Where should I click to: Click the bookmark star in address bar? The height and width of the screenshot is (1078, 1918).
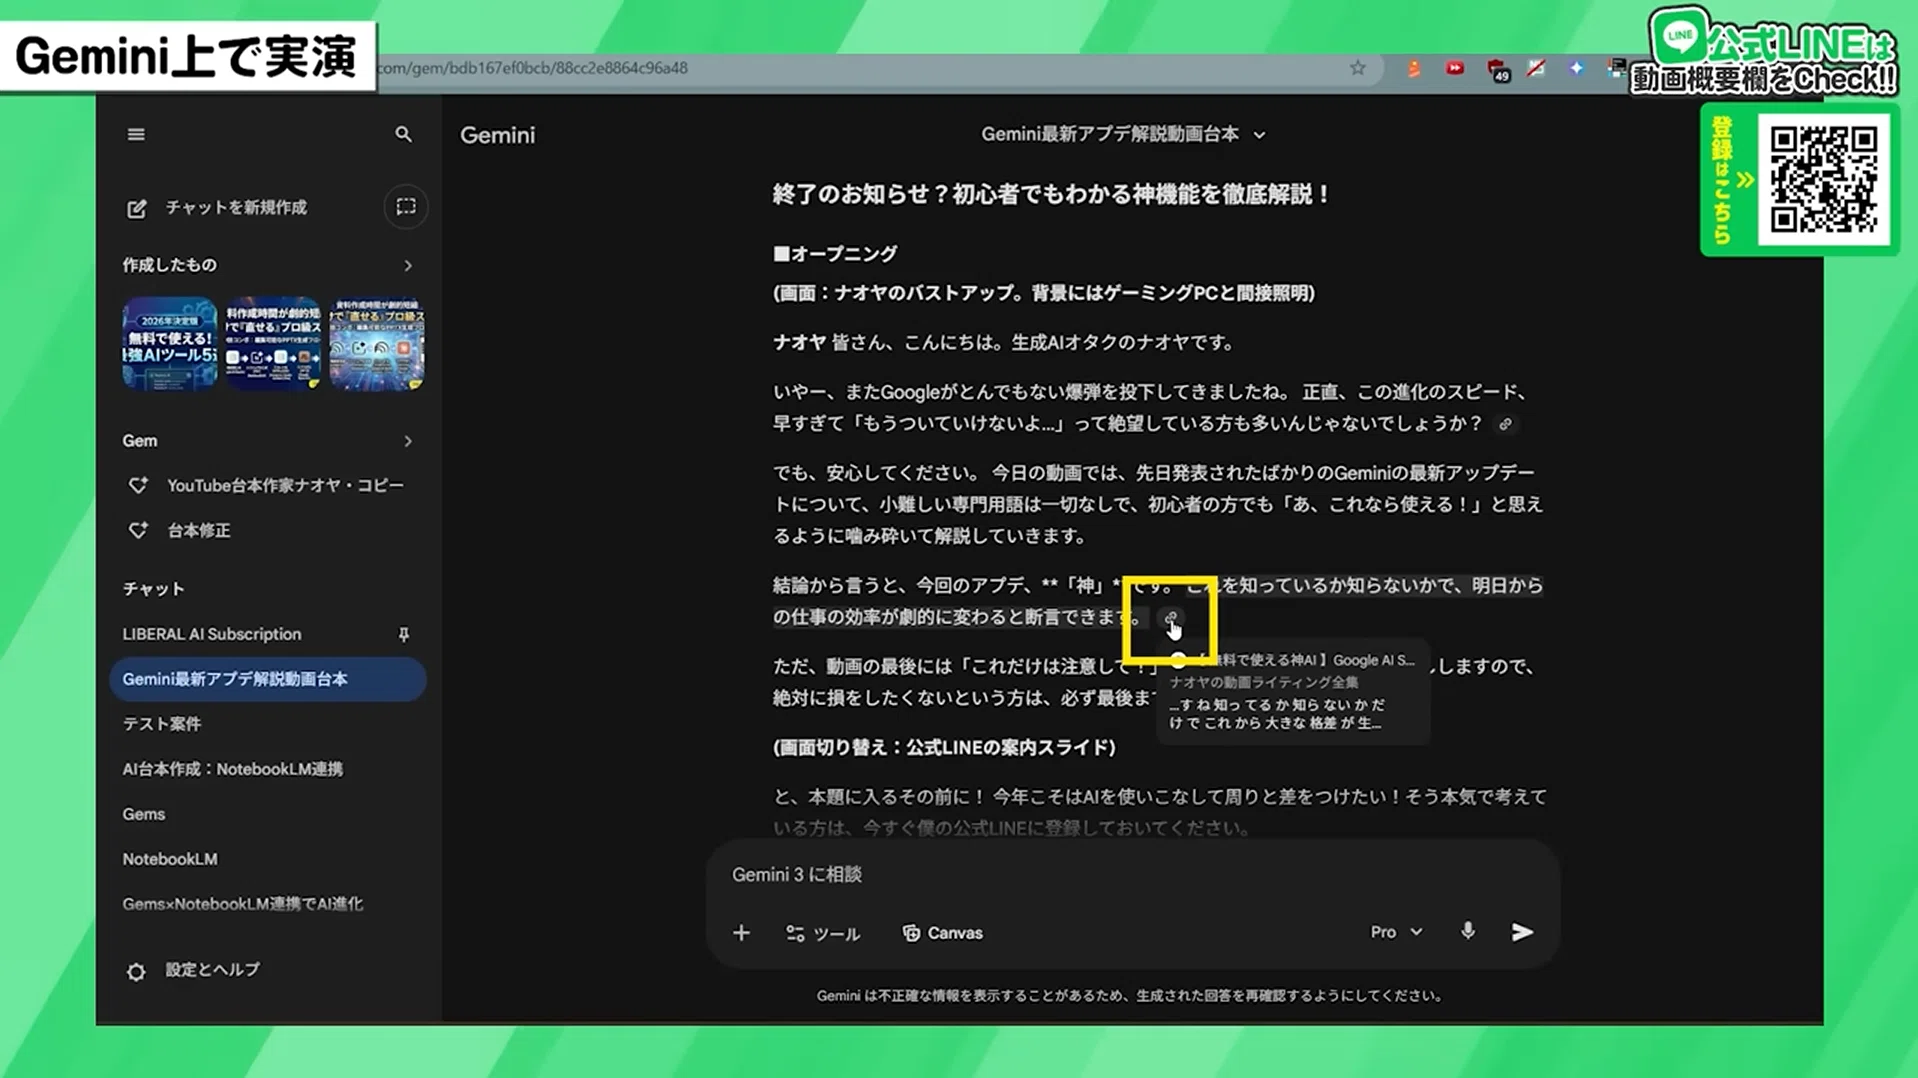coord(1357,68)
